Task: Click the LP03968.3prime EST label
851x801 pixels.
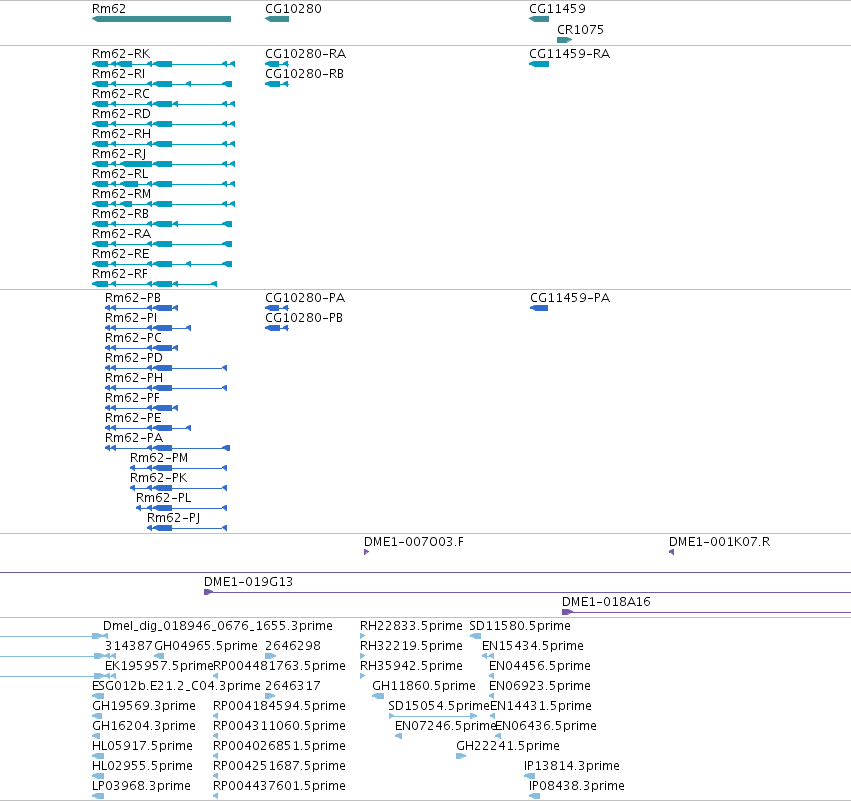Action: pyautogui.click(x=141, y=786)
